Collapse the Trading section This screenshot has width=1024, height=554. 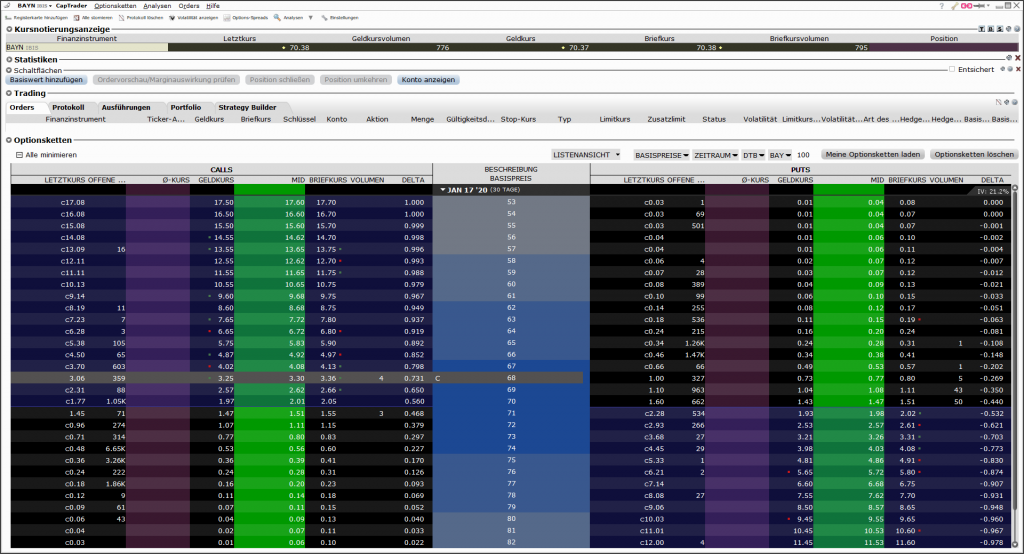(x=9, y=93)
